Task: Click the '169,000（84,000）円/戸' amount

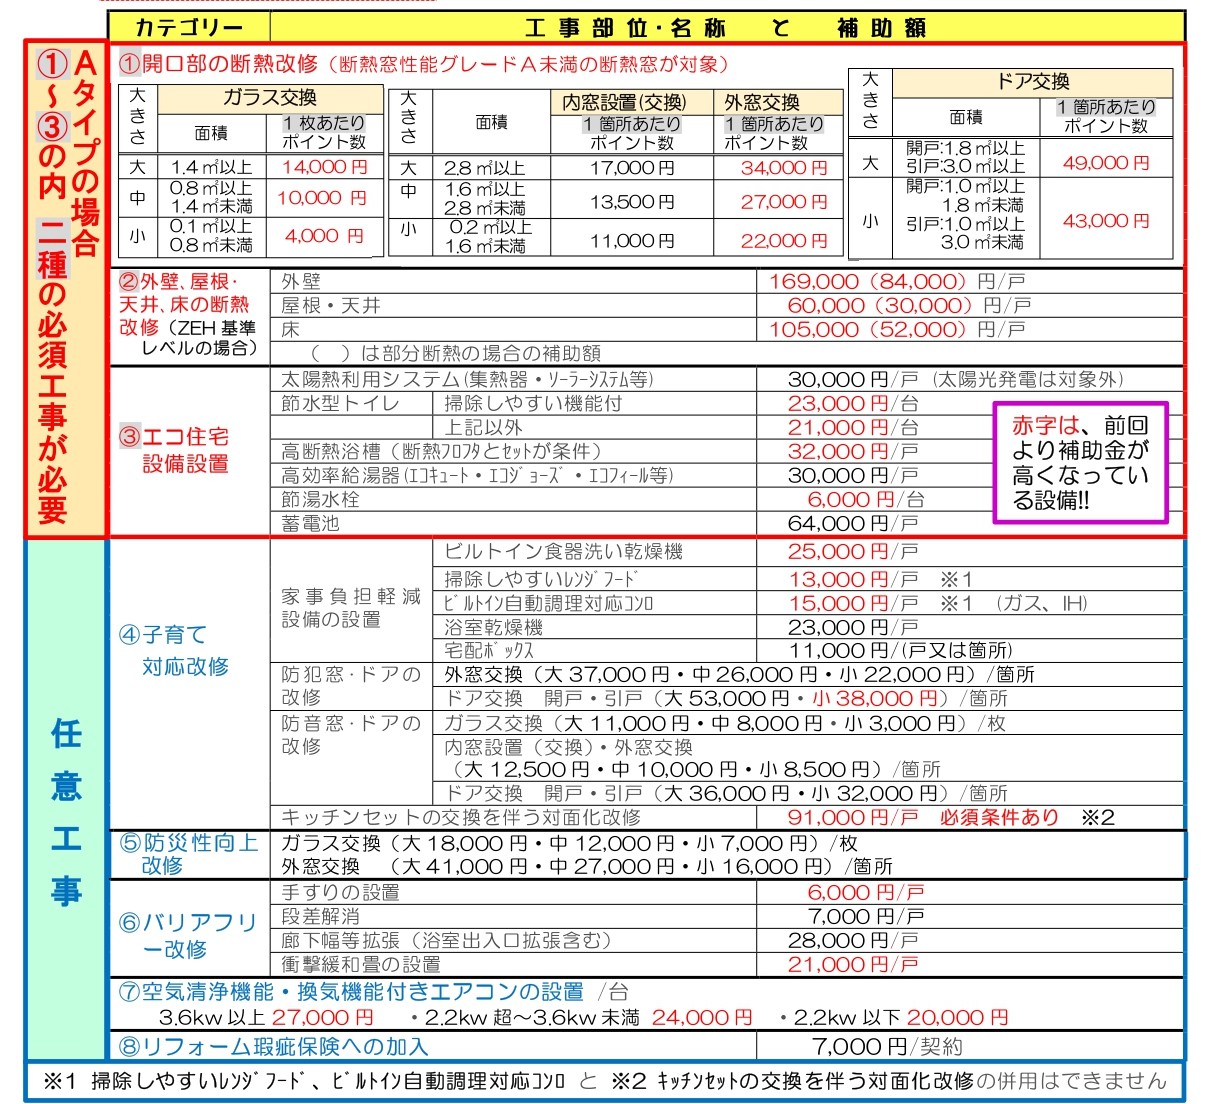Action: pos(897,281)
